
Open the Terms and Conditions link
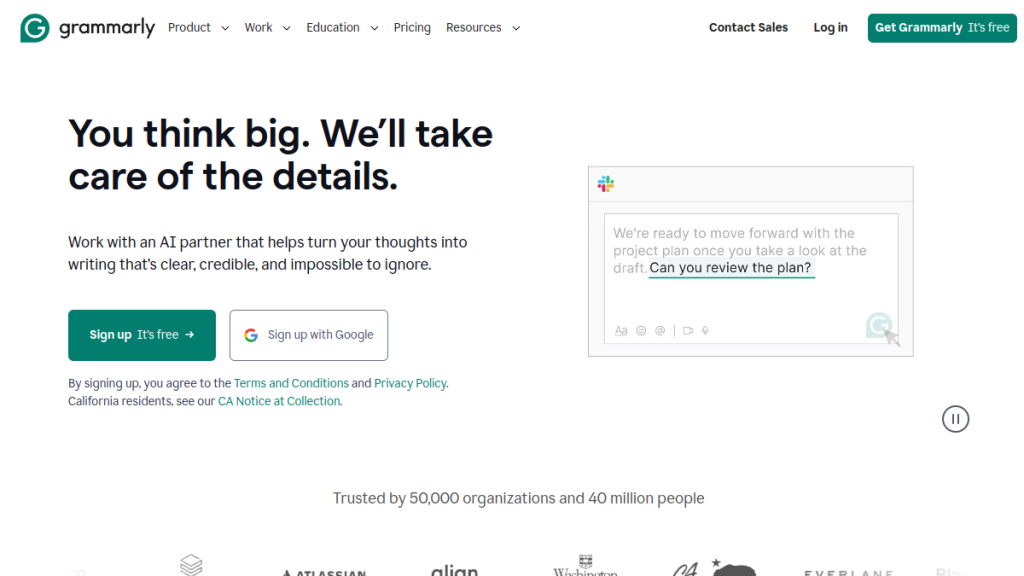tap(291, 383)
